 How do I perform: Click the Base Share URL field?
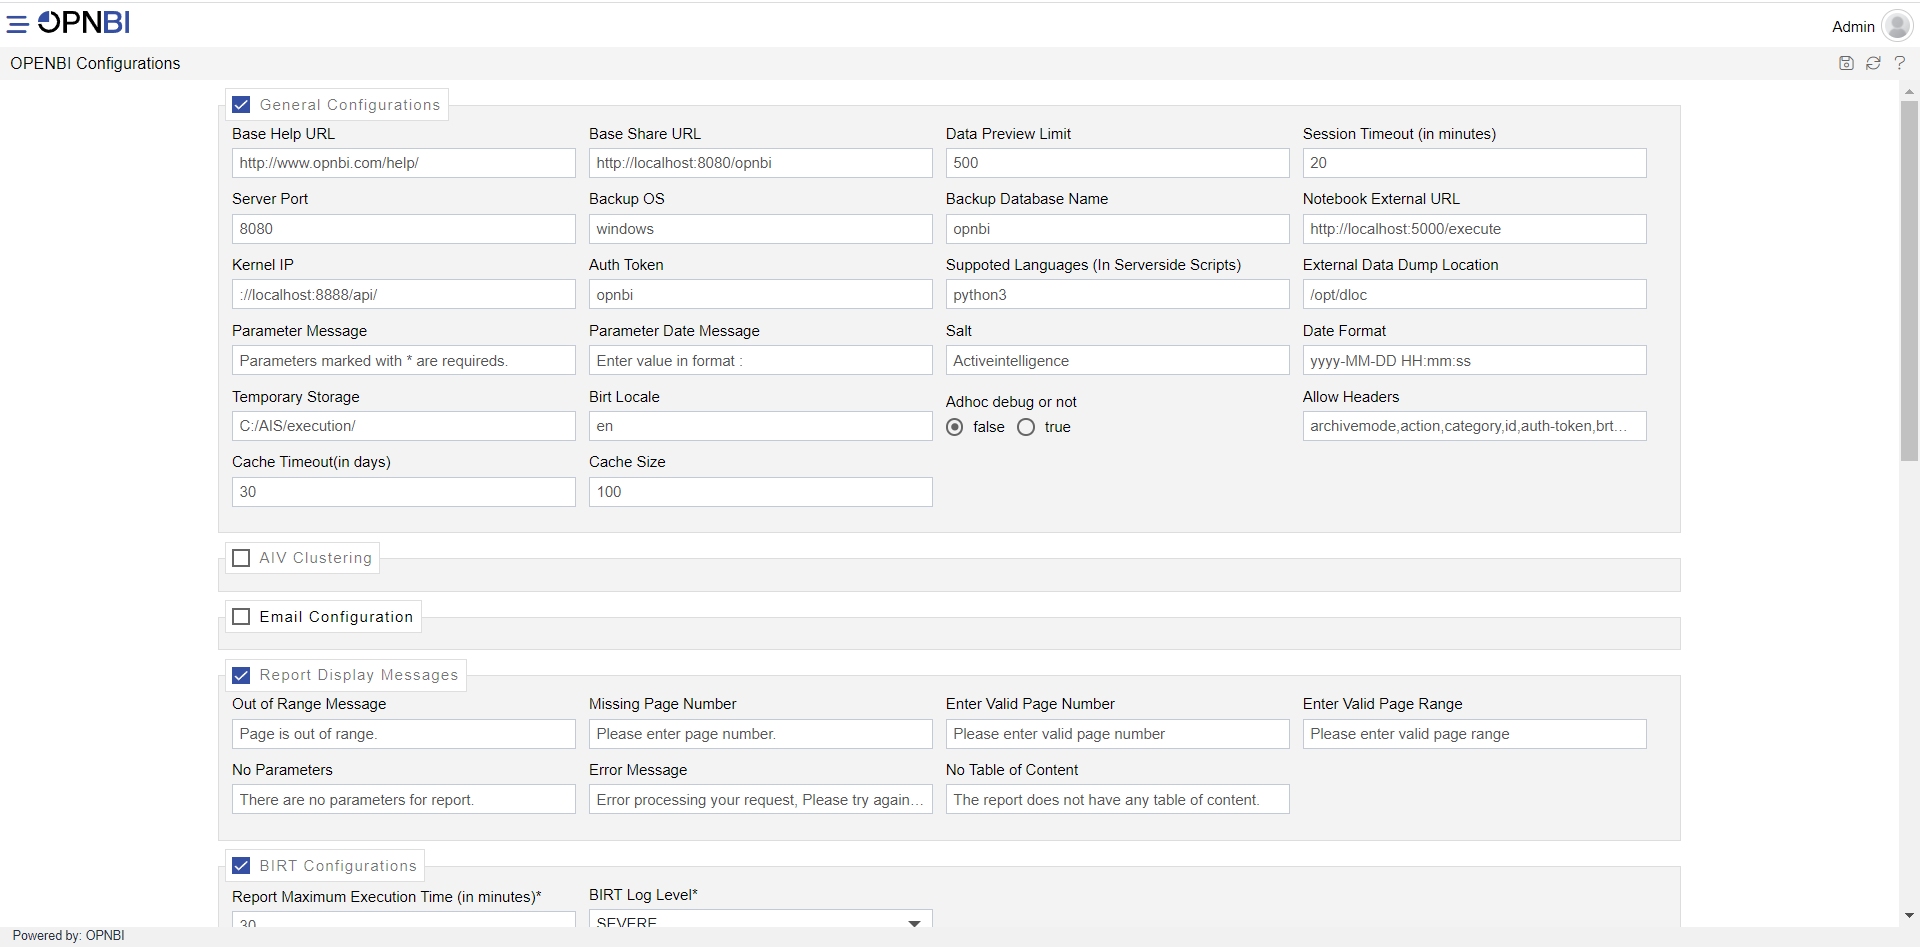(761, 163)
